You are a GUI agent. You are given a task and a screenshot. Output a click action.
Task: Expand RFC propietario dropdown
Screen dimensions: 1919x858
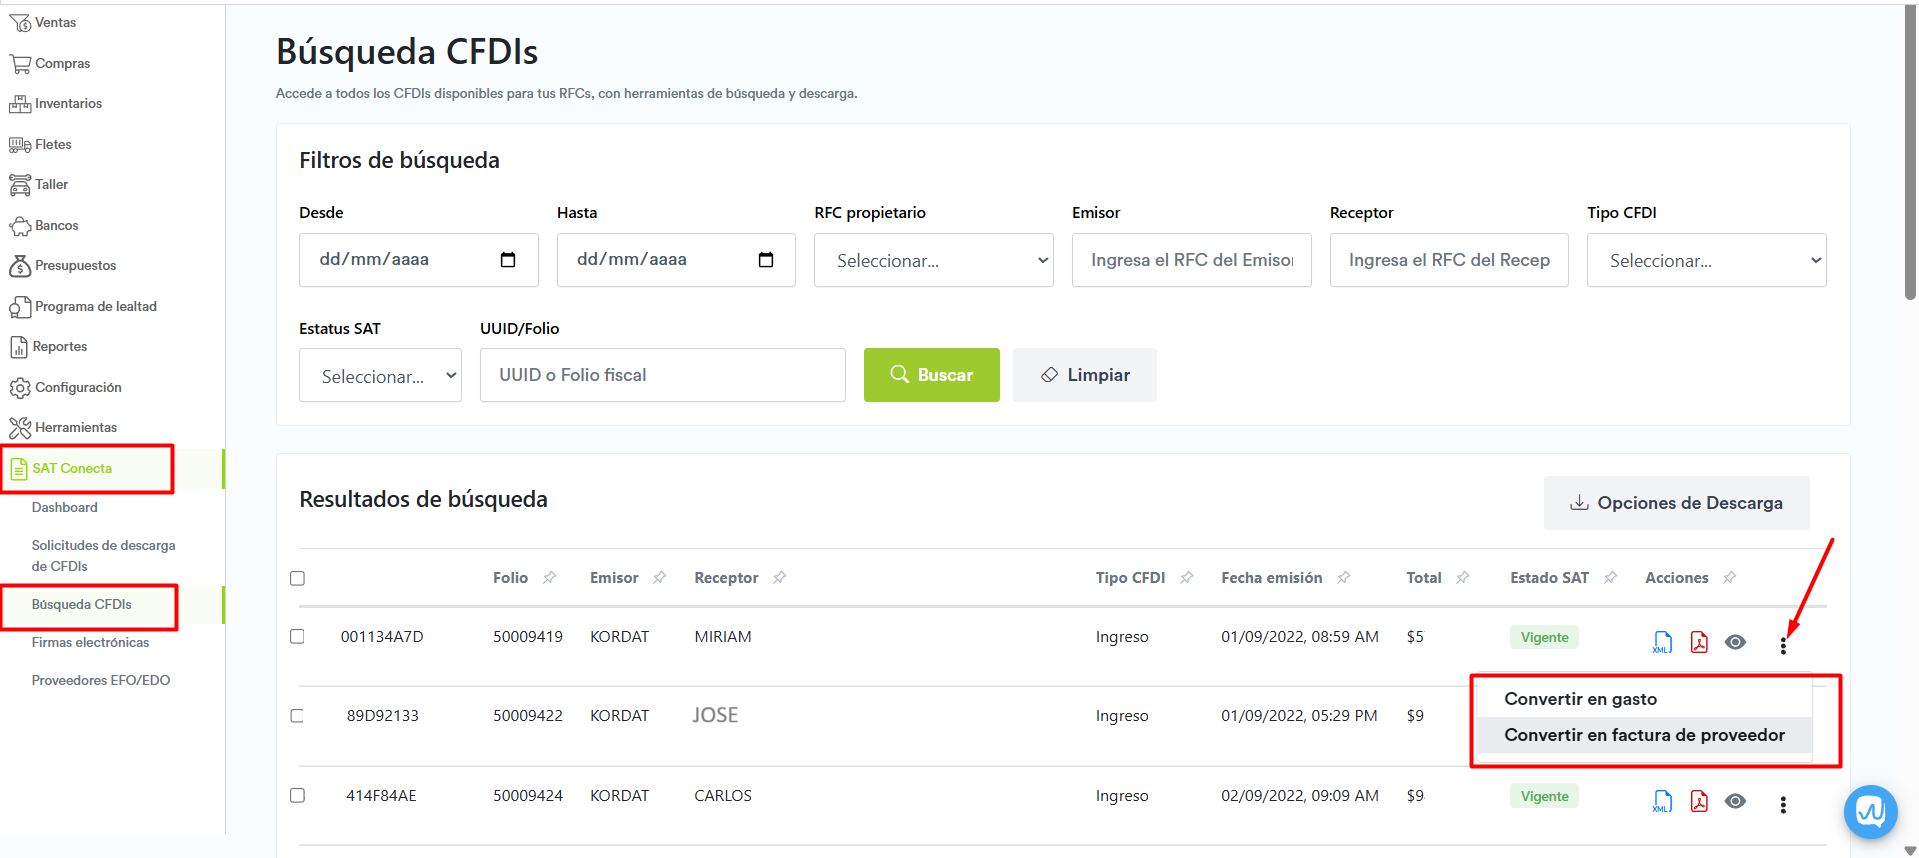tap(933, 260)
